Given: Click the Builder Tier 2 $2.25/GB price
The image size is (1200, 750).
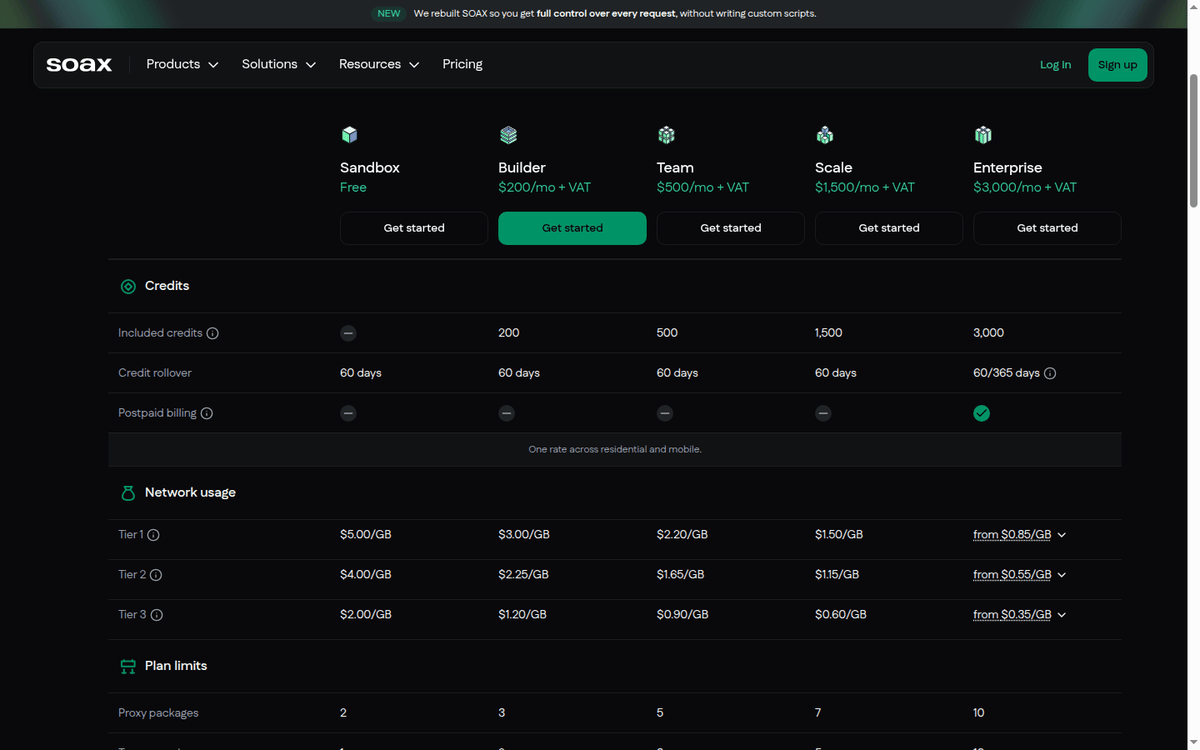Looking at the screenshot, I should [x=524, y=575].
